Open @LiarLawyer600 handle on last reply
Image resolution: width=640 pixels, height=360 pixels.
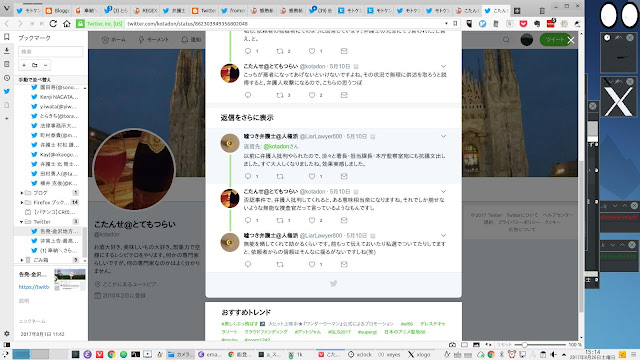[x=321, y=236]
